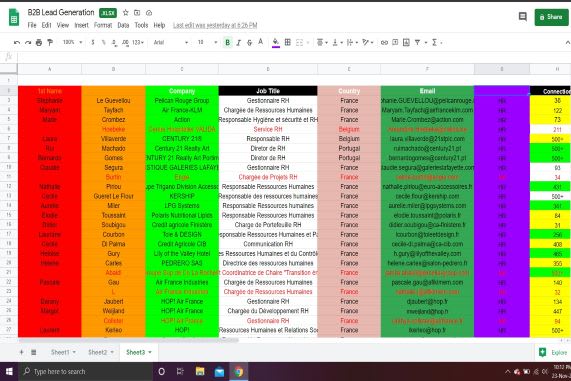Open the vertical align dropdown
Viewport: 571px width, 381px height.
tap(338, 43)
